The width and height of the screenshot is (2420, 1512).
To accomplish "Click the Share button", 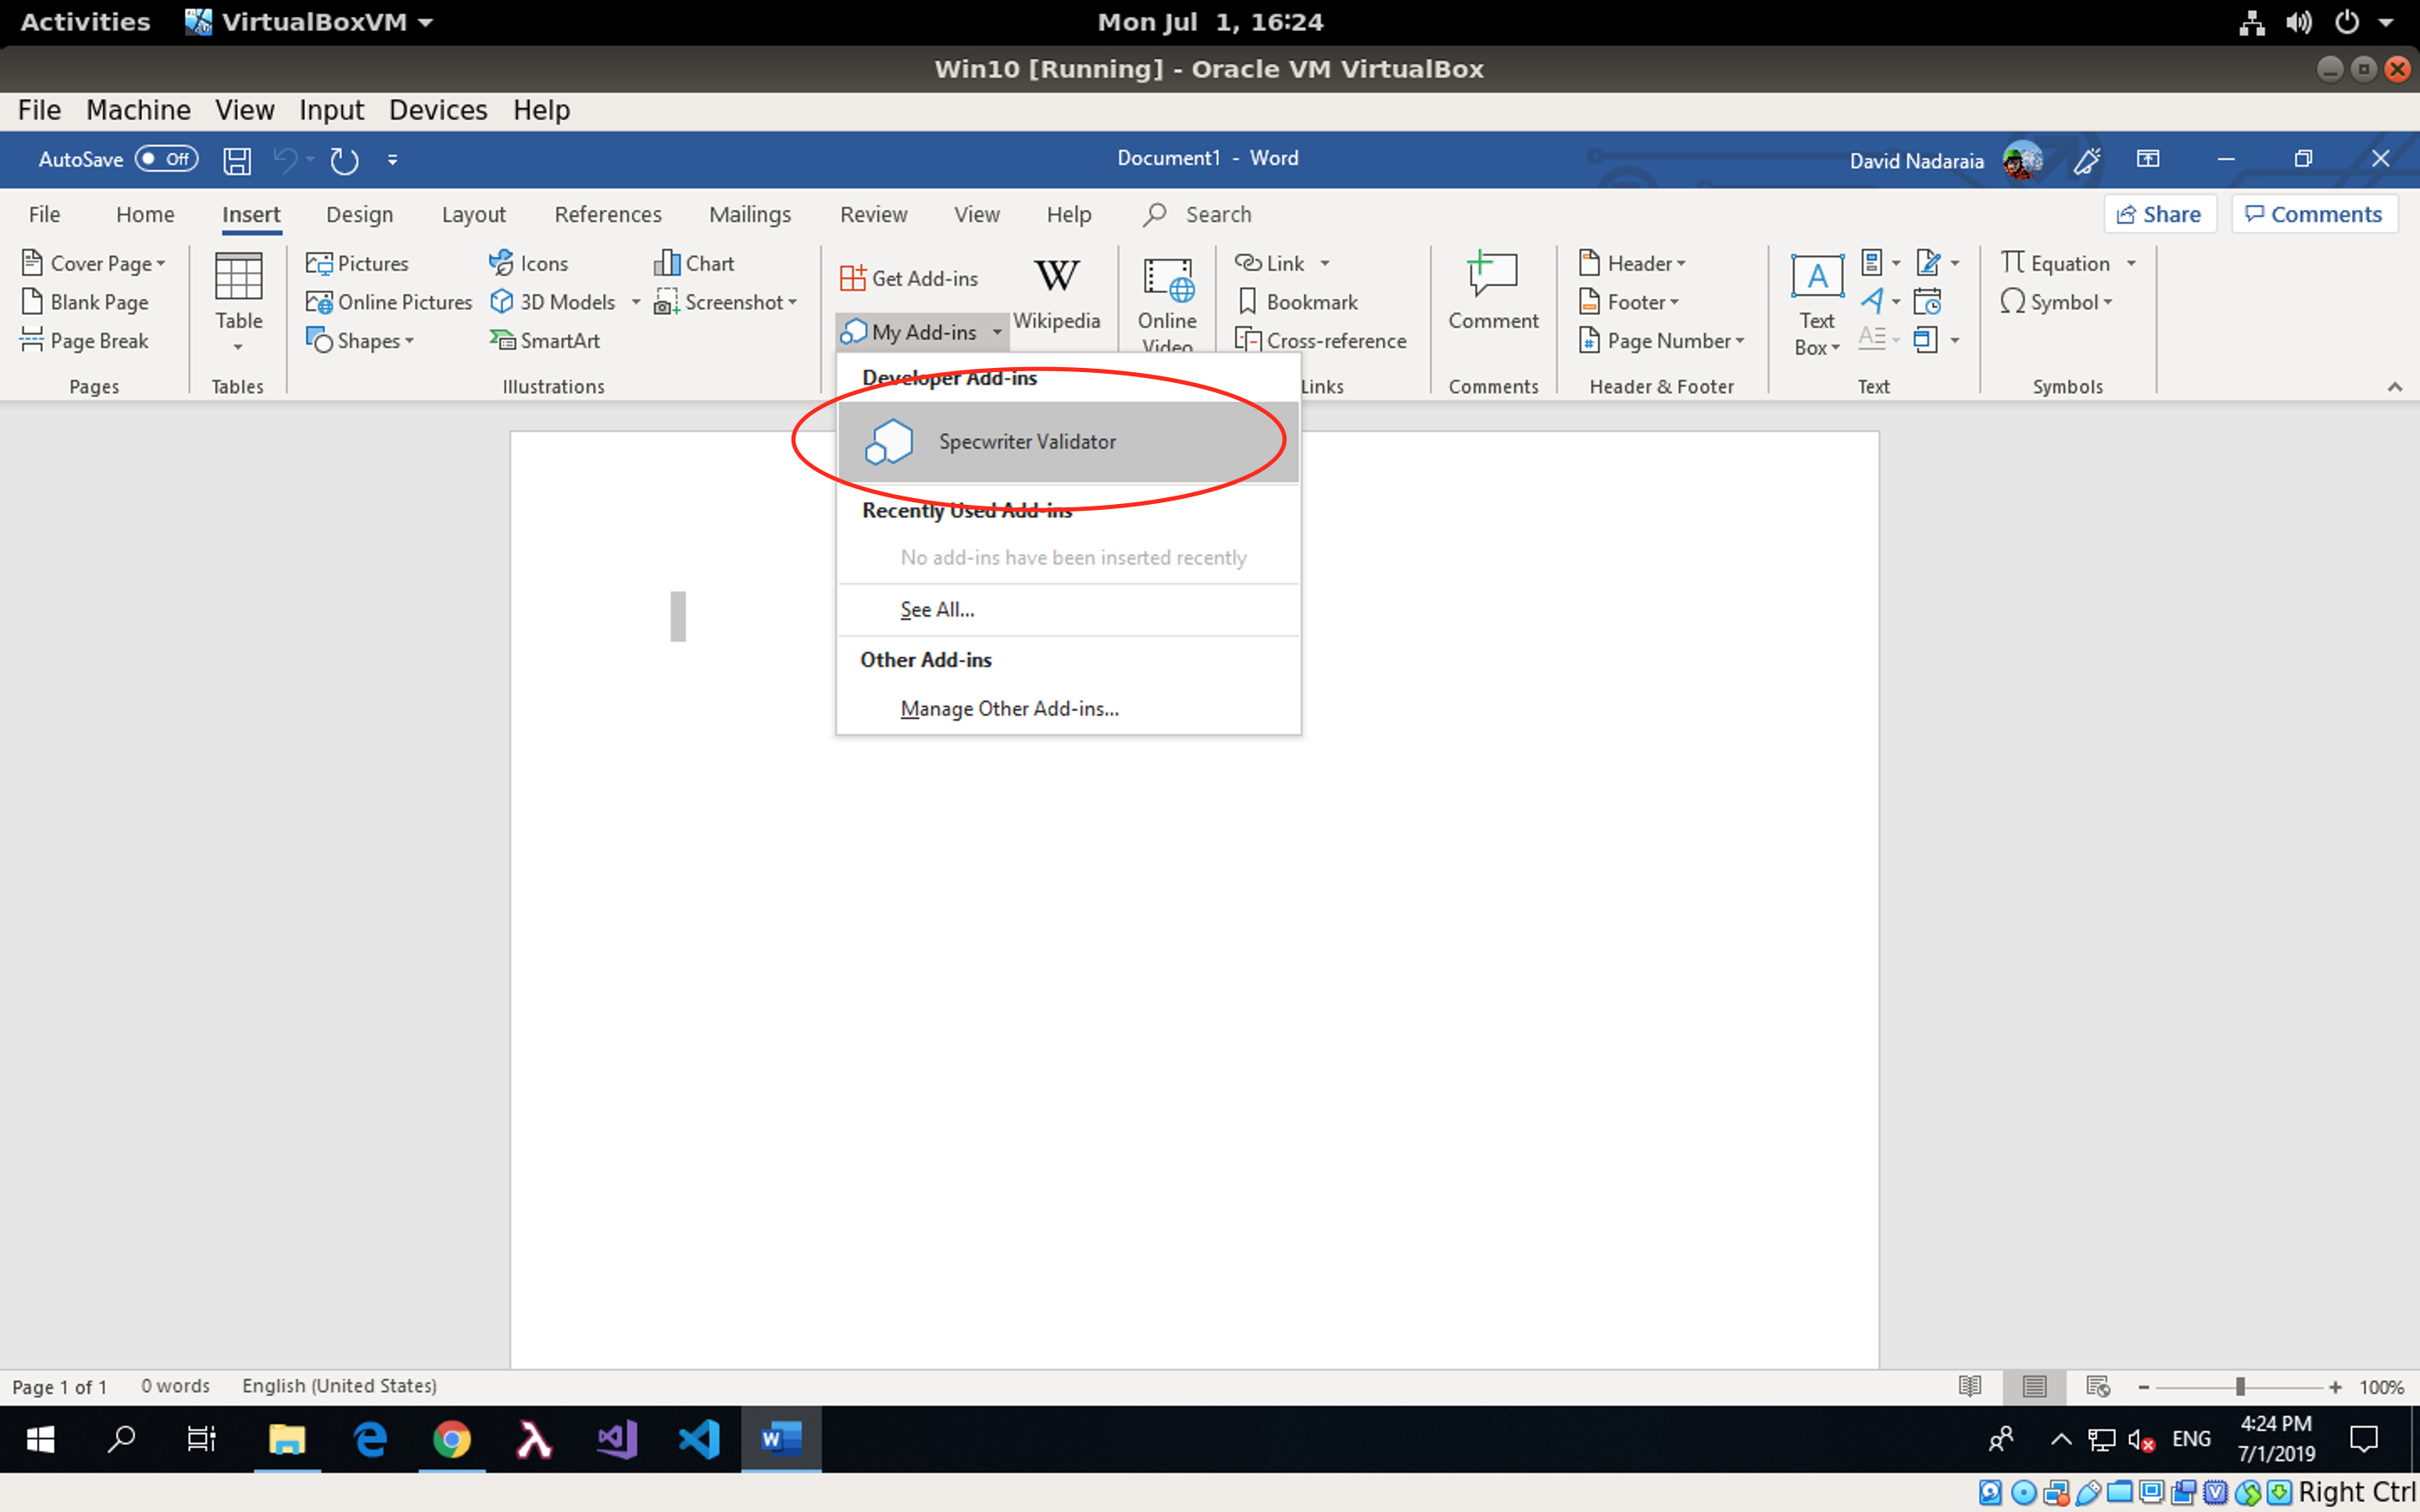I will (2160, 214).
